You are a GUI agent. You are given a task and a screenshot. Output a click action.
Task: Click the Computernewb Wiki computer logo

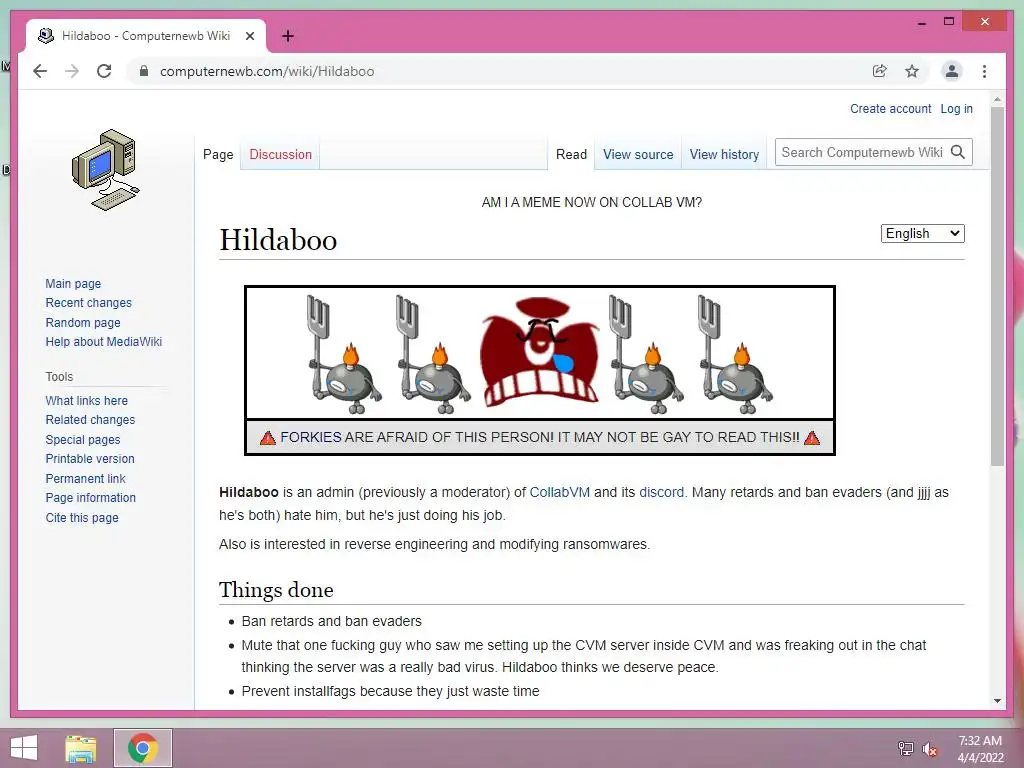[104, 170]
